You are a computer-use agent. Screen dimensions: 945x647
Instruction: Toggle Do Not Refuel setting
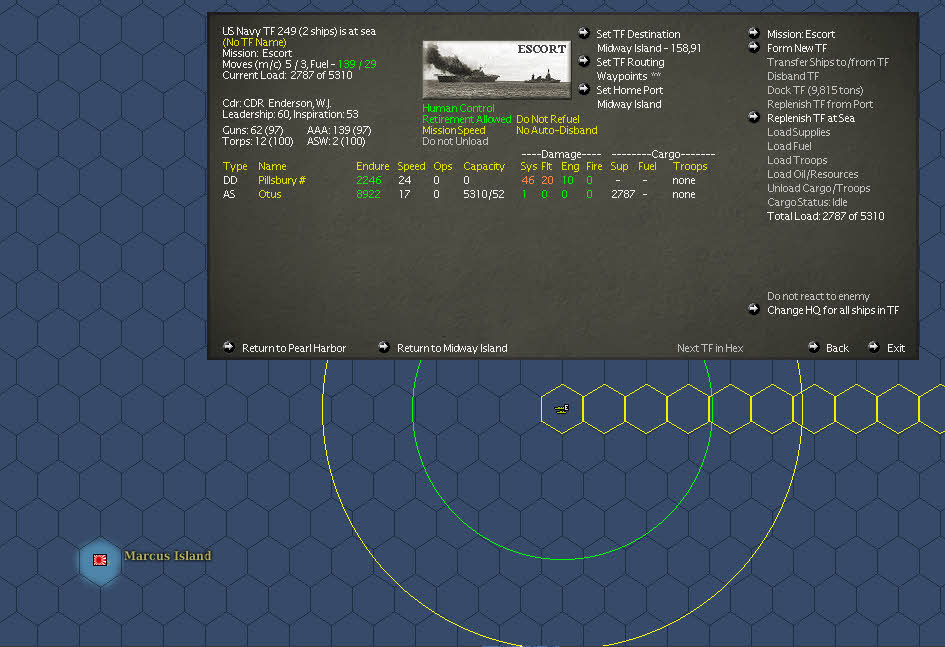click(x=548, y=119)
